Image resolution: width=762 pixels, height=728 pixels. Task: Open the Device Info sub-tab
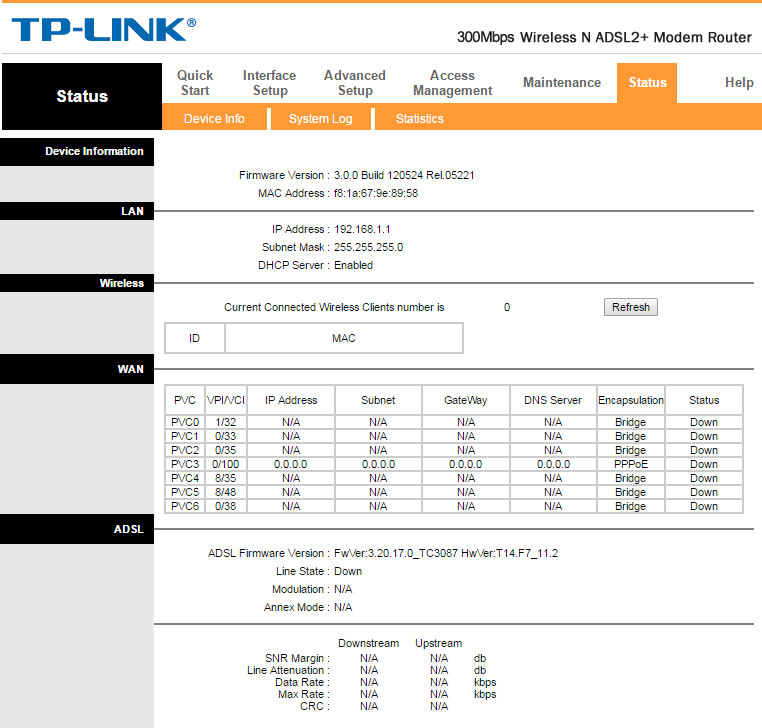pos(214,119)
